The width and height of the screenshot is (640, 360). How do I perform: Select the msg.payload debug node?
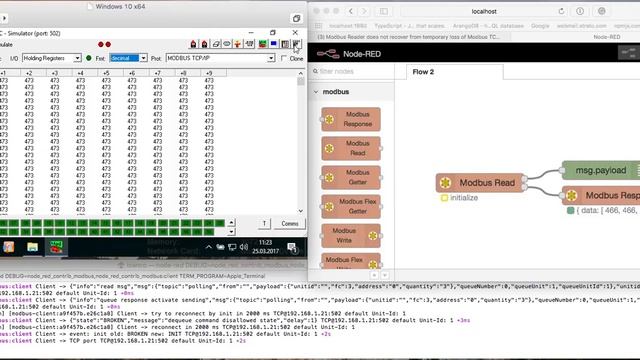pos(601,171)
